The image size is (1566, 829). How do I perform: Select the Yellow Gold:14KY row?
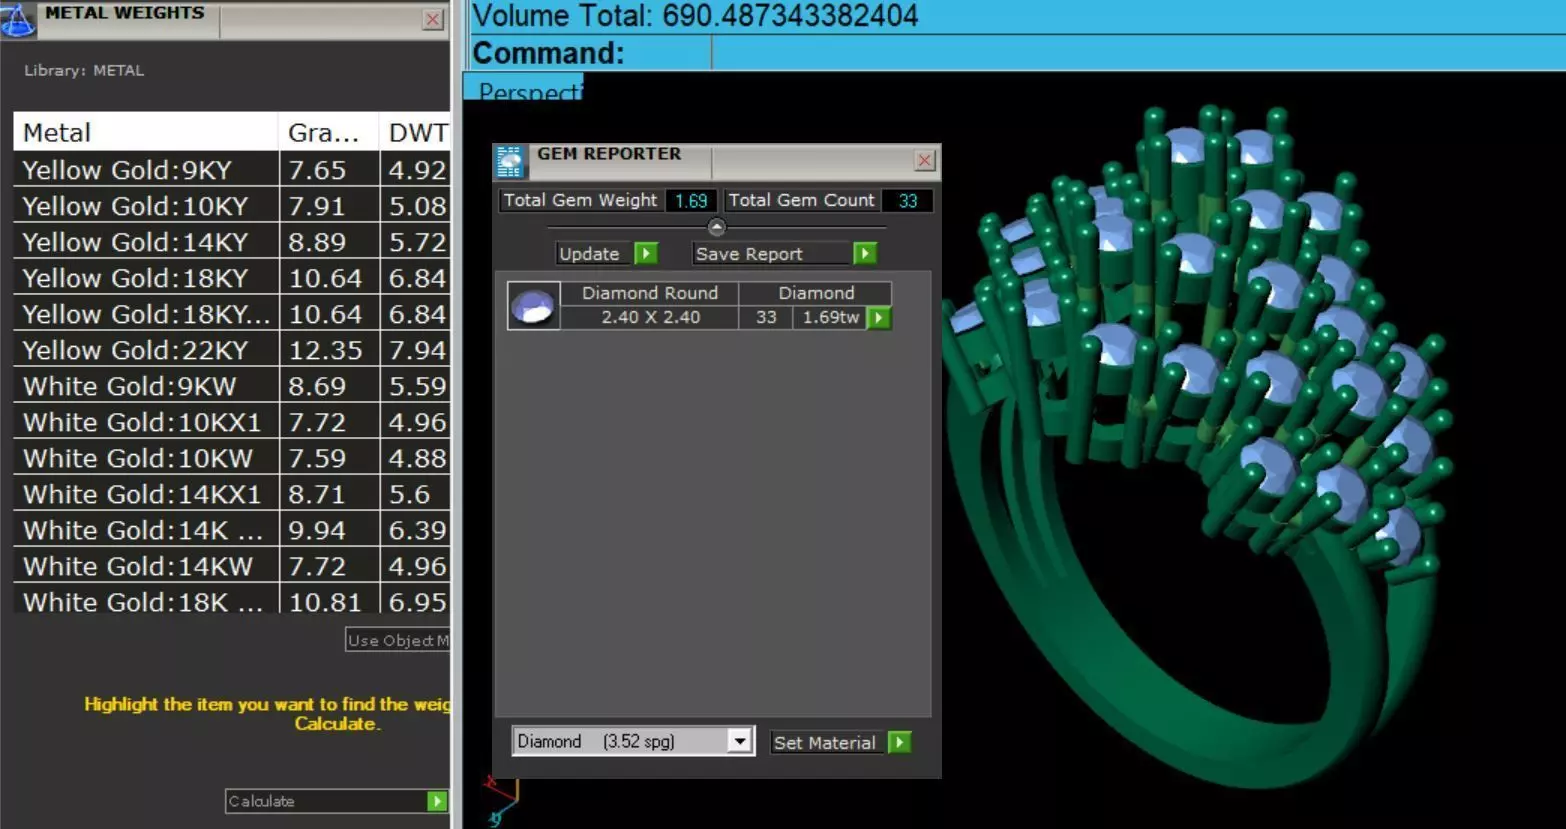[x=231, y=242]
